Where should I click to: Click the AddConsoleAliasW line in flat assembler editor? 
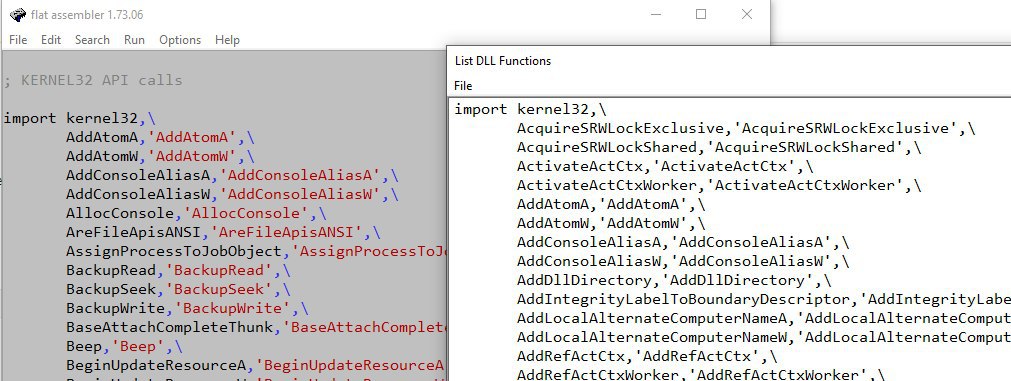point(232,195)
